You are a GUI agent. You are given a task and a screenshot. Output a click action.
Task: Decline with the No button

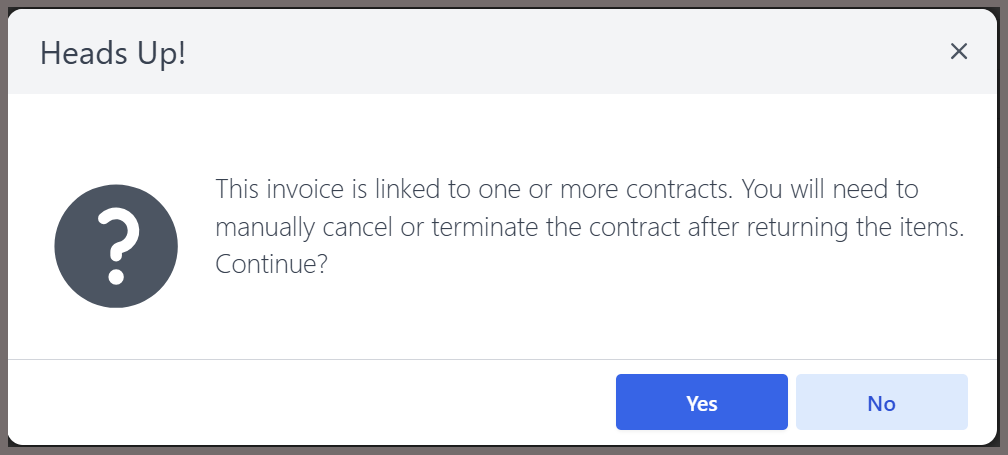pos(881,402)
